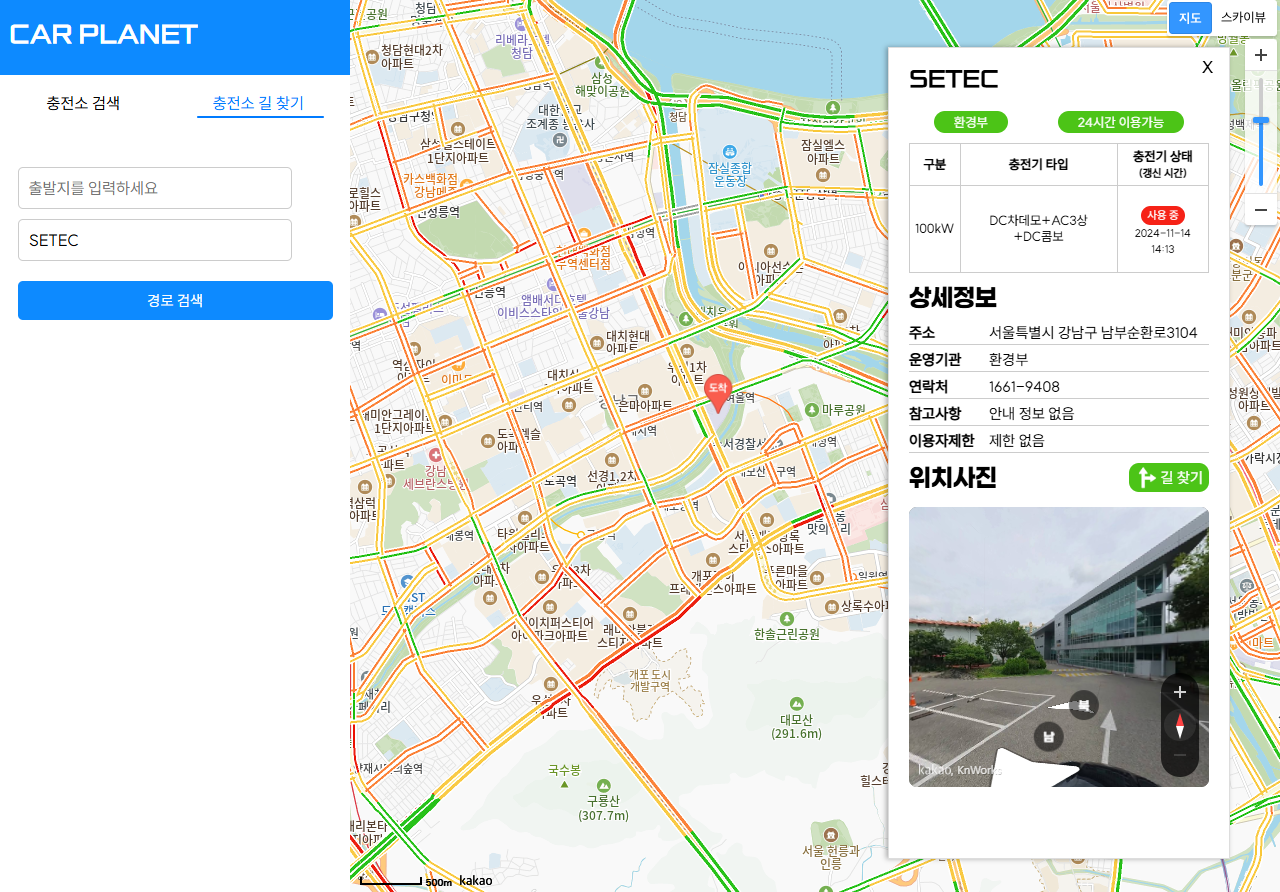Click the 위치사진 heading
The width and height of the screenshot is (1280, 892).
point(952,478)
